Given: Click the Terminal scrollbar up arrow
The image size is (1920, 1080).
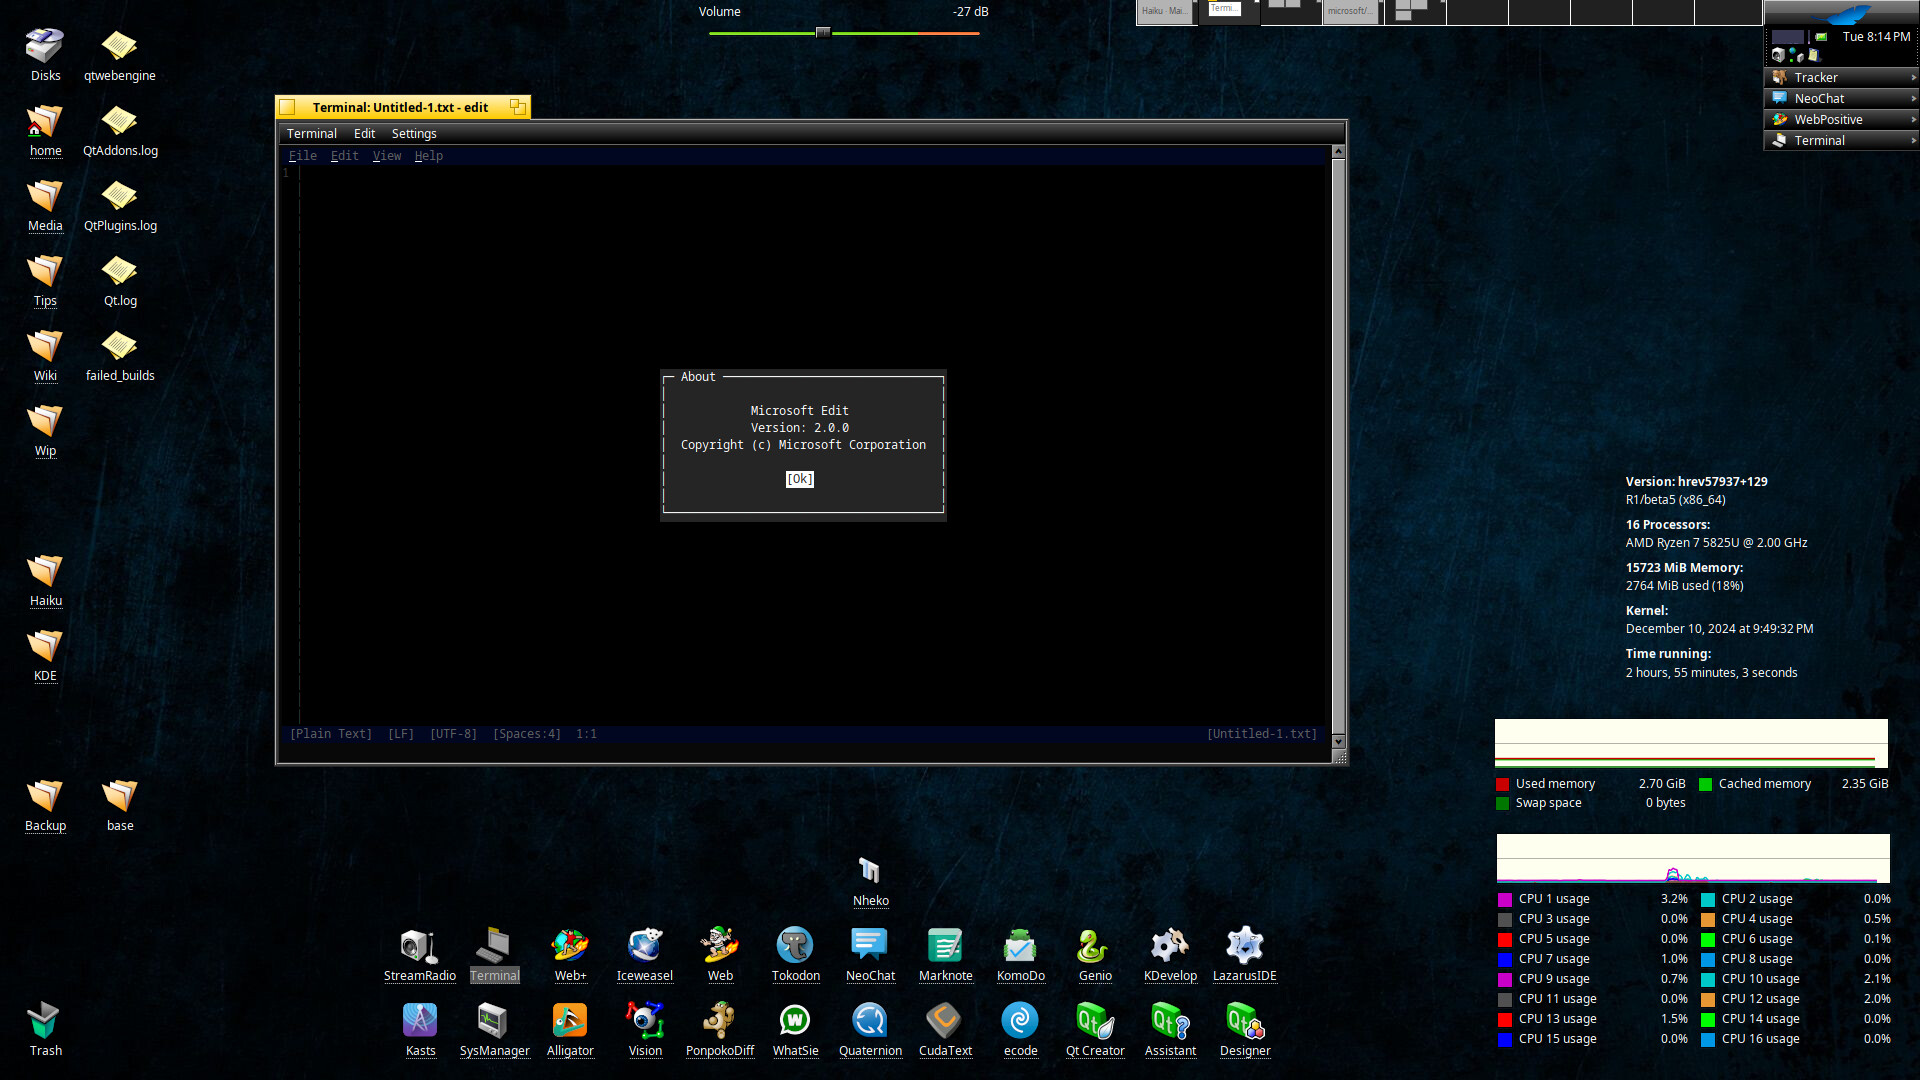Looking at the screenshot, I should click(1338, 152).
